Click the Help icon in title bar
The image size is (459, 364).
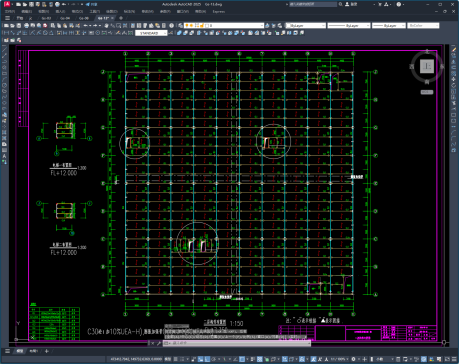coord(399,4)
